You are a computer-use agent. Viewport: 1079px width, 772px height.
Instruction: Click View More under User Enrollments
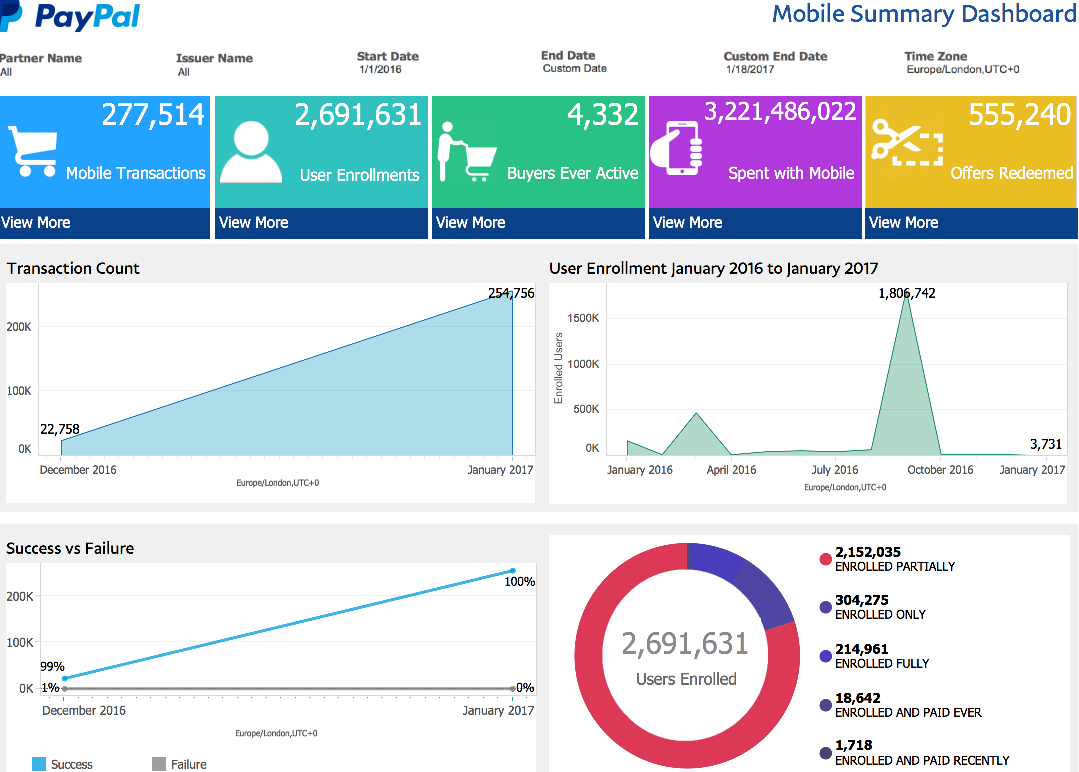253,223
